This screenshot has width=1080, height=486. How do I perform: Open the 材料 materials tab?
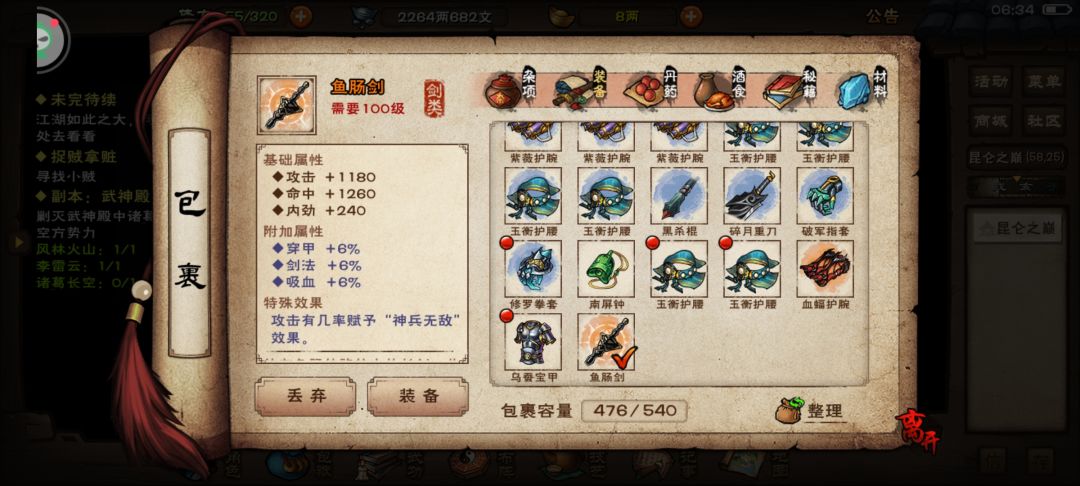862,89
